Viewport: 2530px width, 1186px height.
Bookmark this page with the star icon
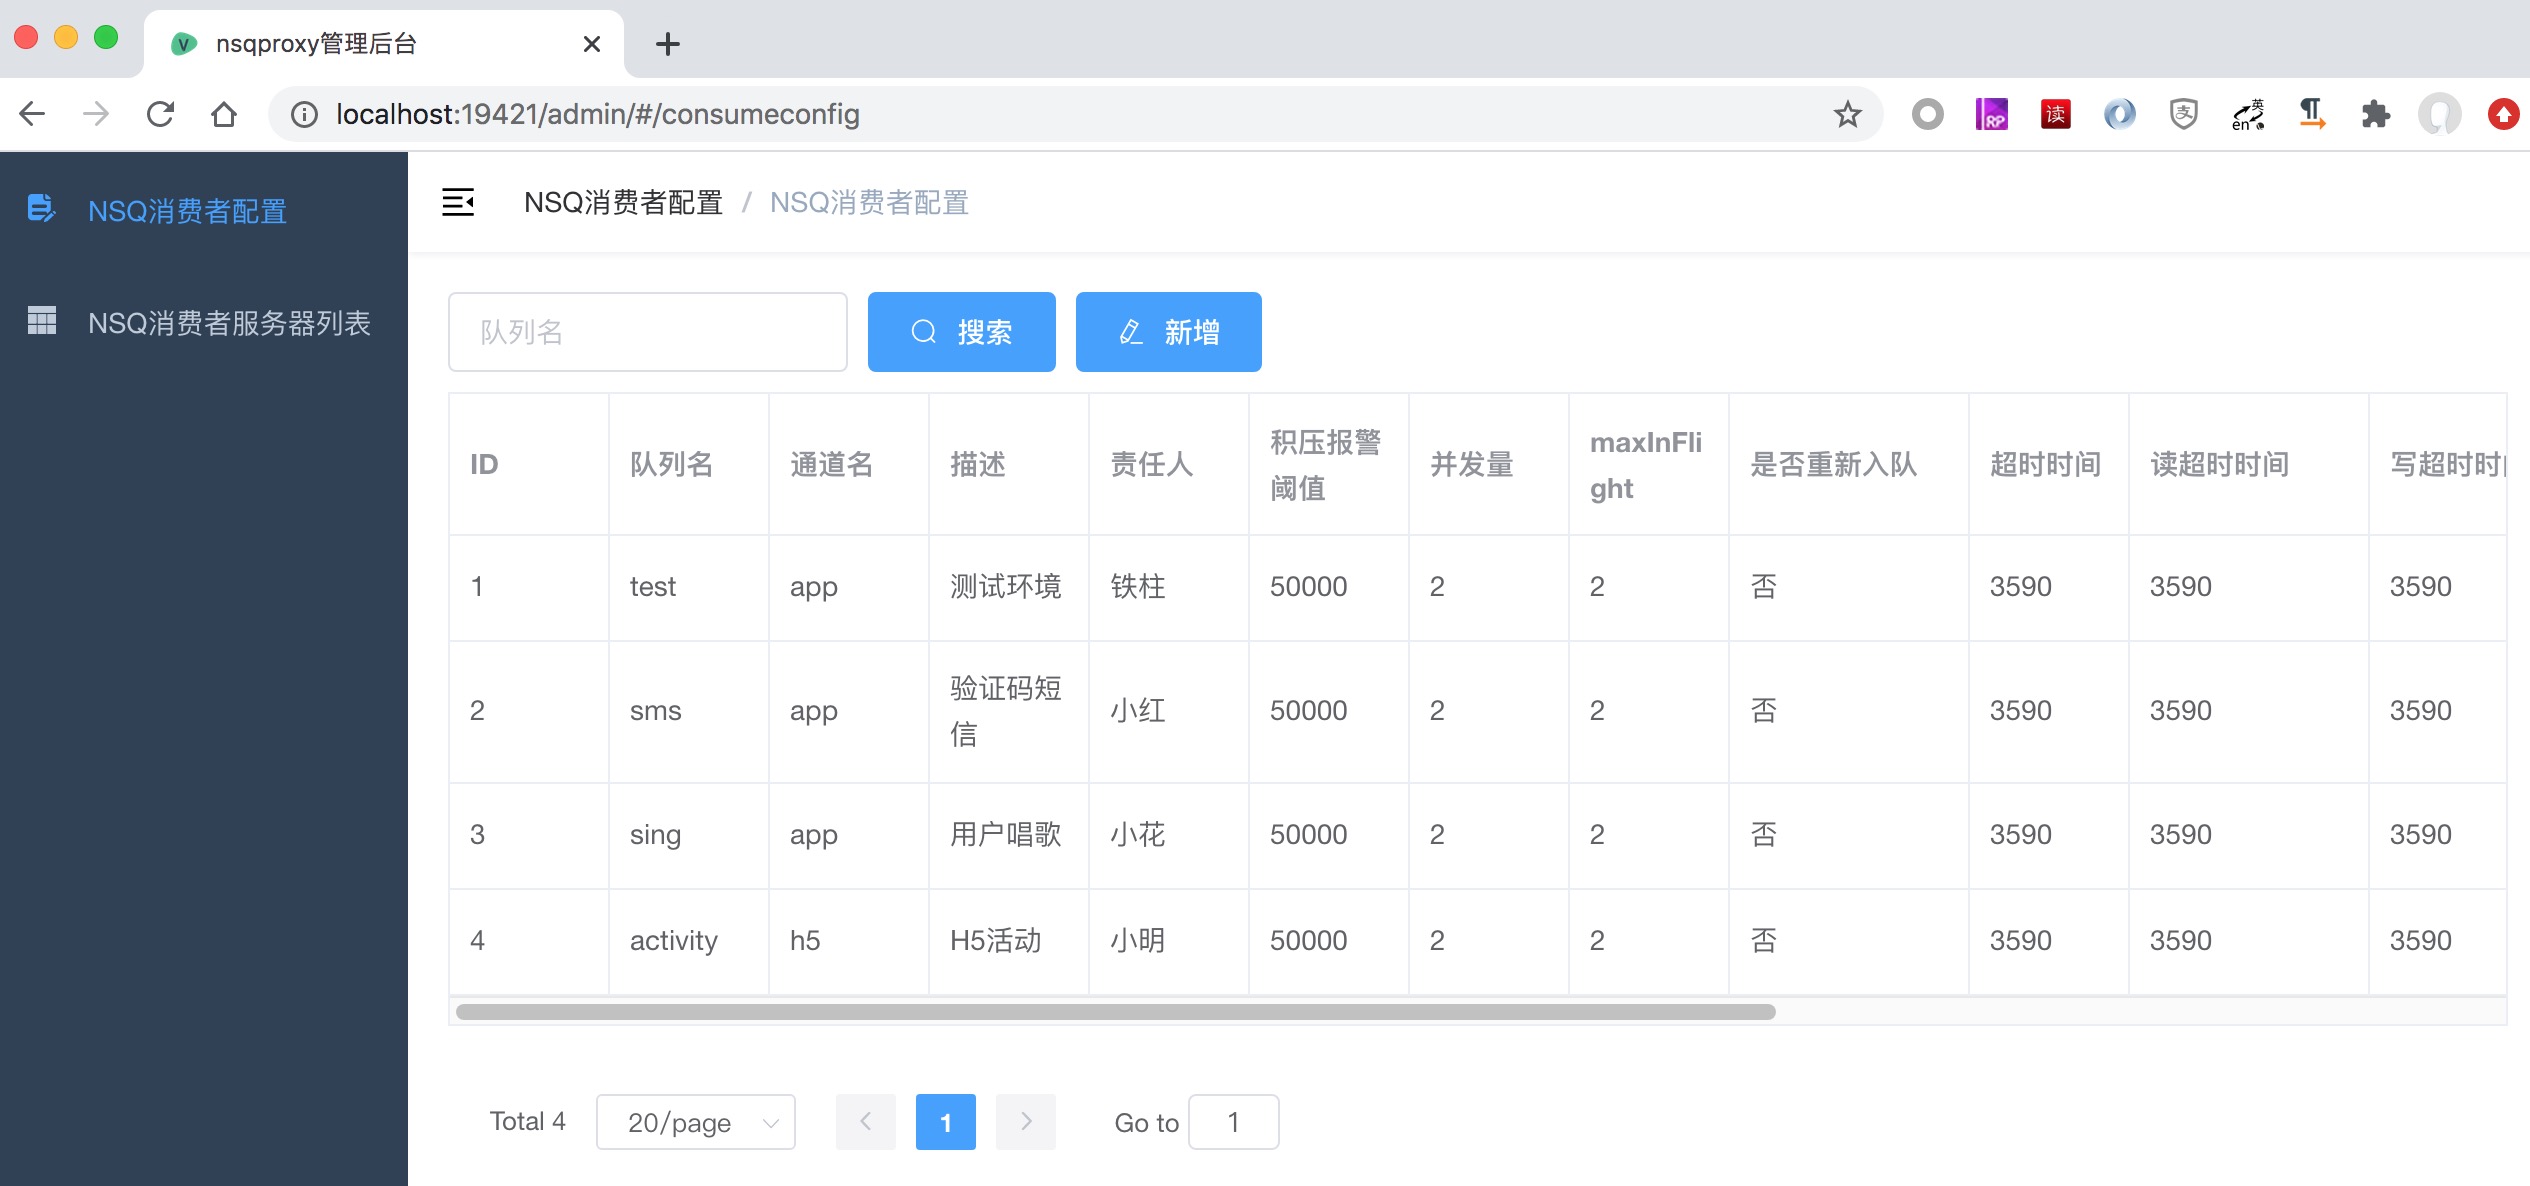(1847, 114)
